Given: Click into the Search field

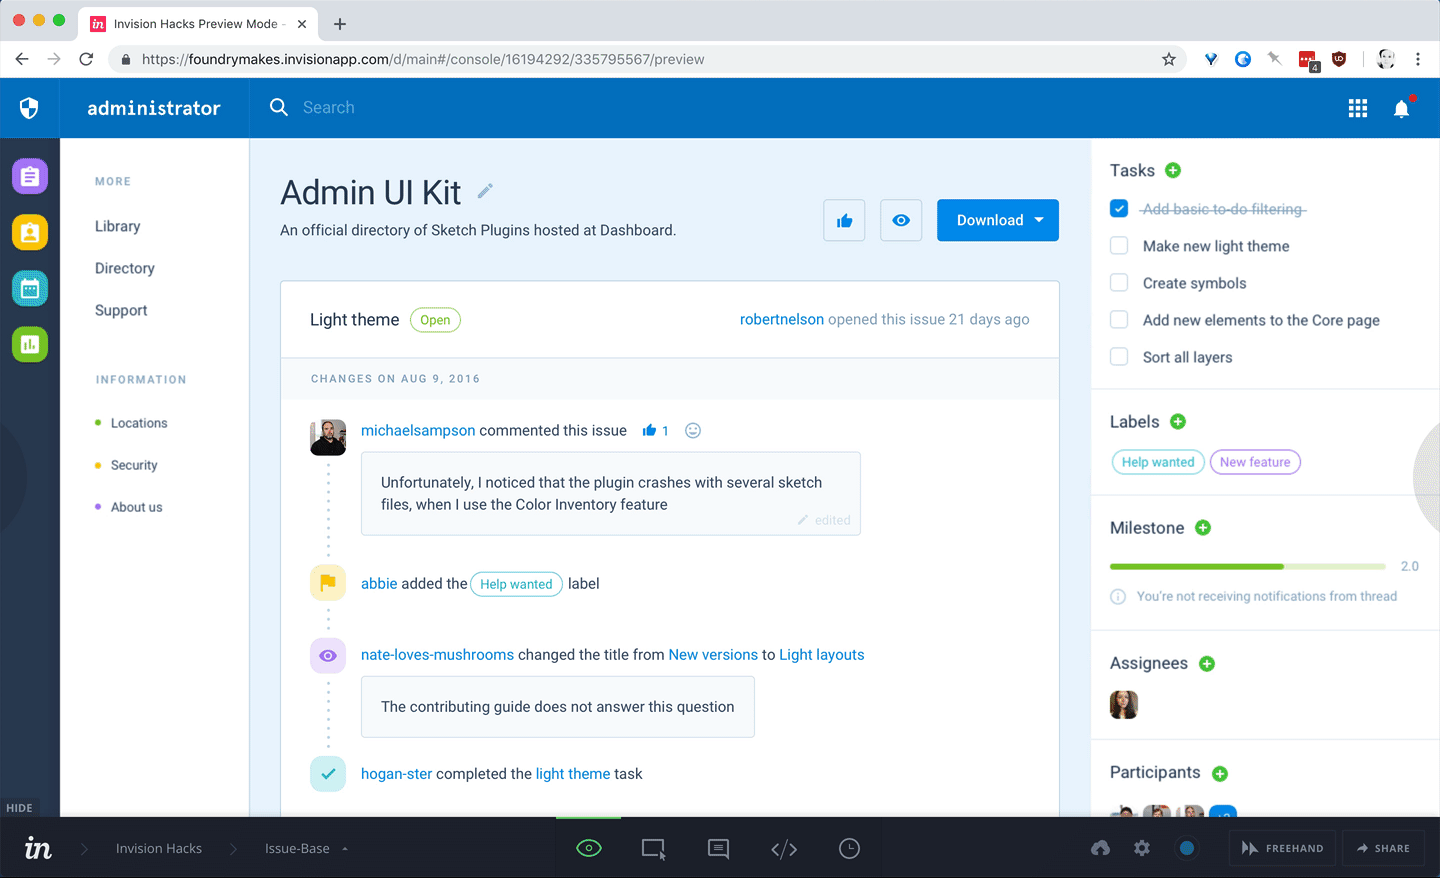Looking at the screenshot, I should (x=329, y=107).
